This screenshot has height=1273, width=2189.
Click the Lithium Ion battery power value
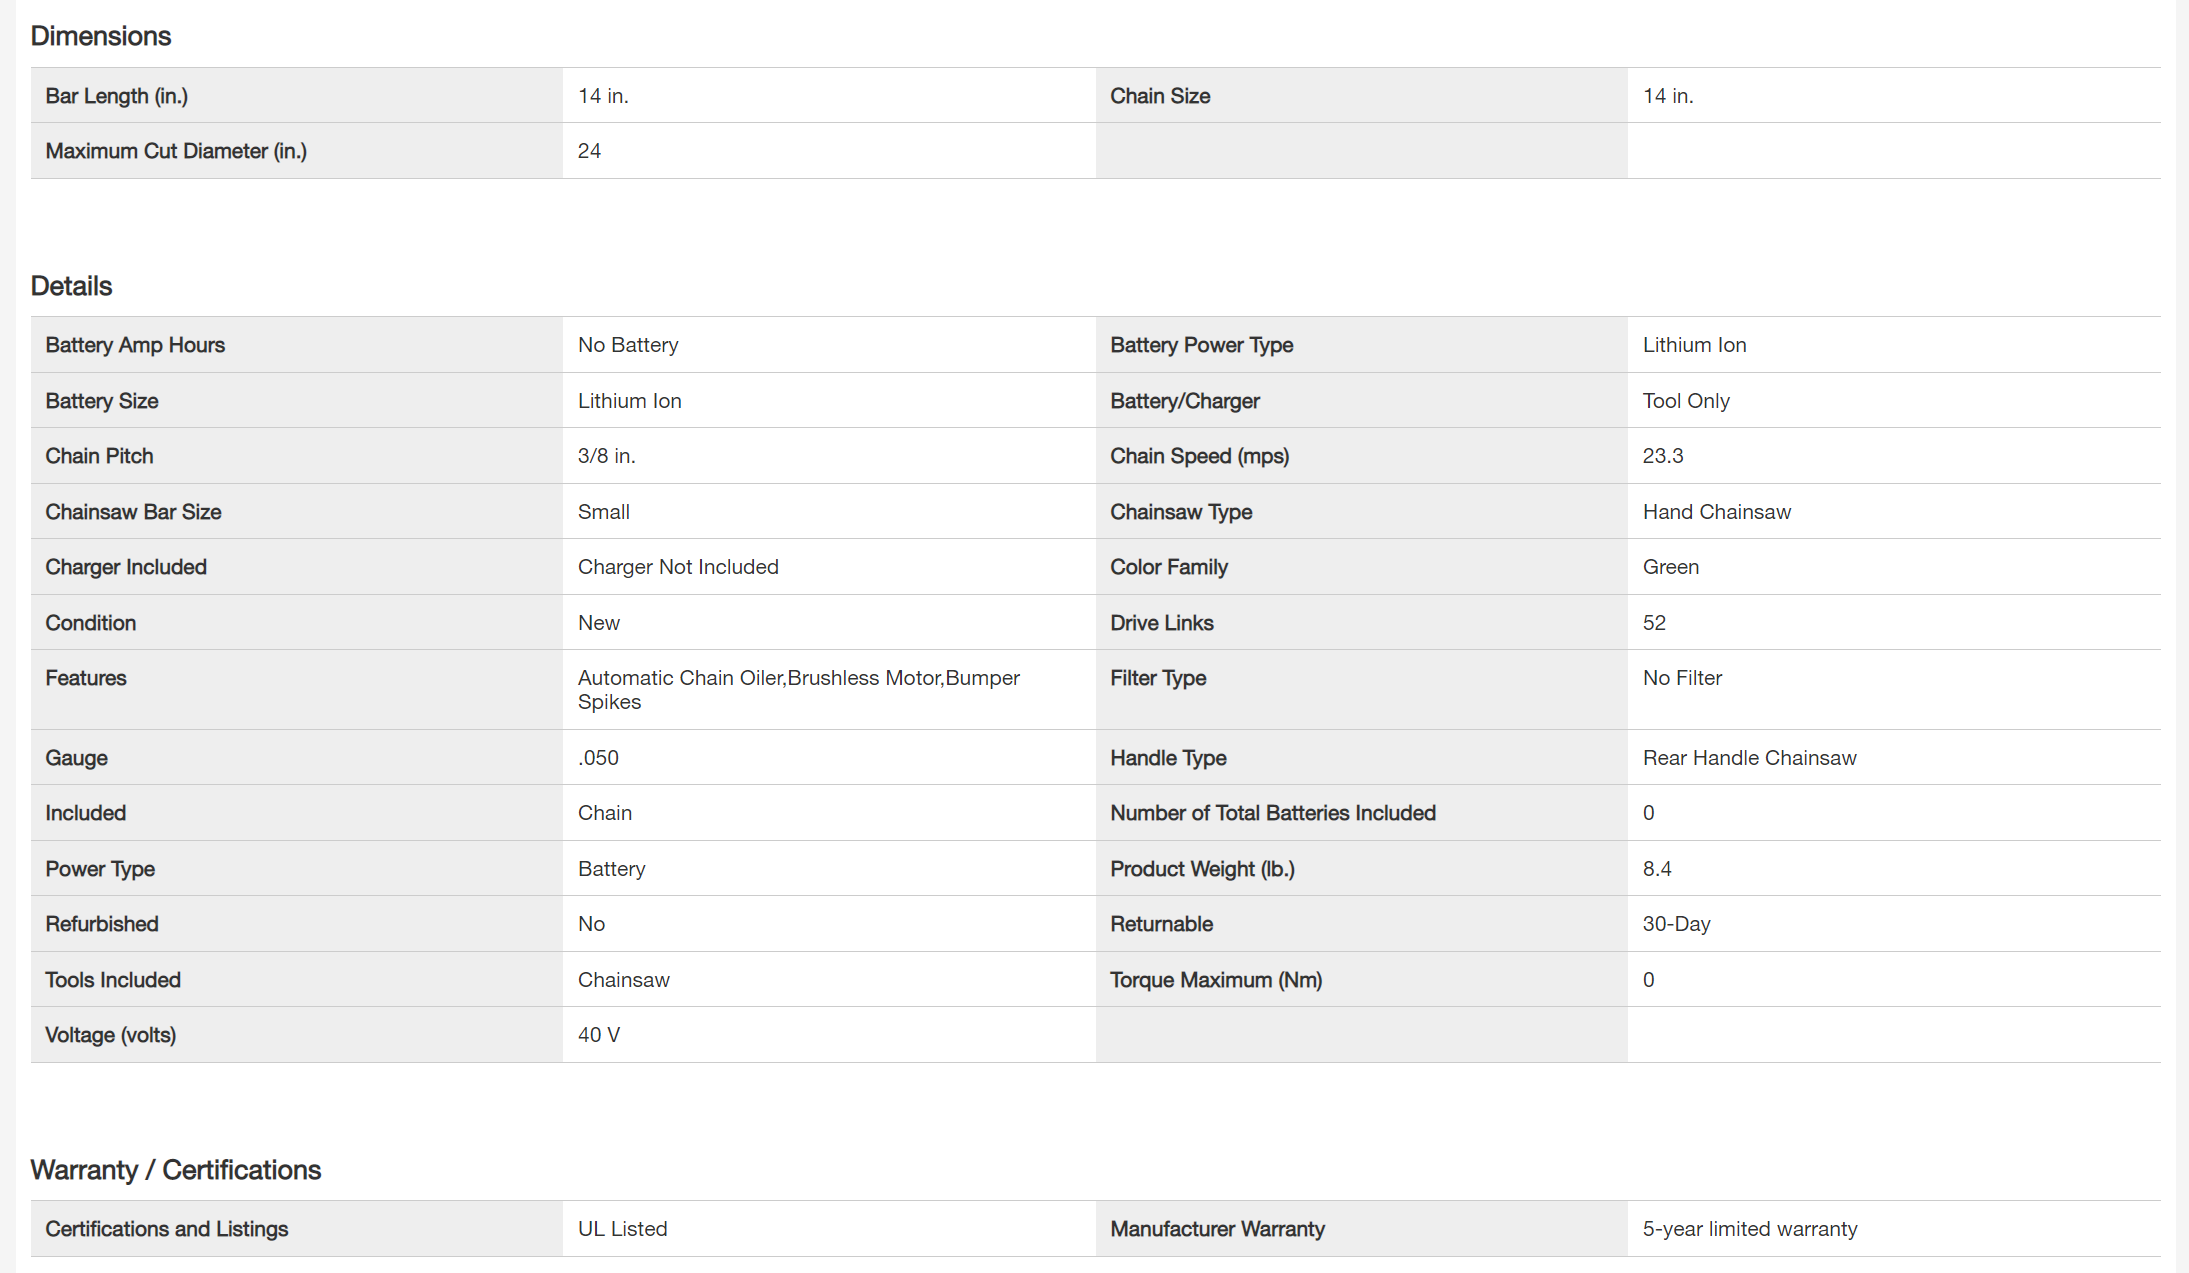pyautogui.click(x=1694, y=345)
